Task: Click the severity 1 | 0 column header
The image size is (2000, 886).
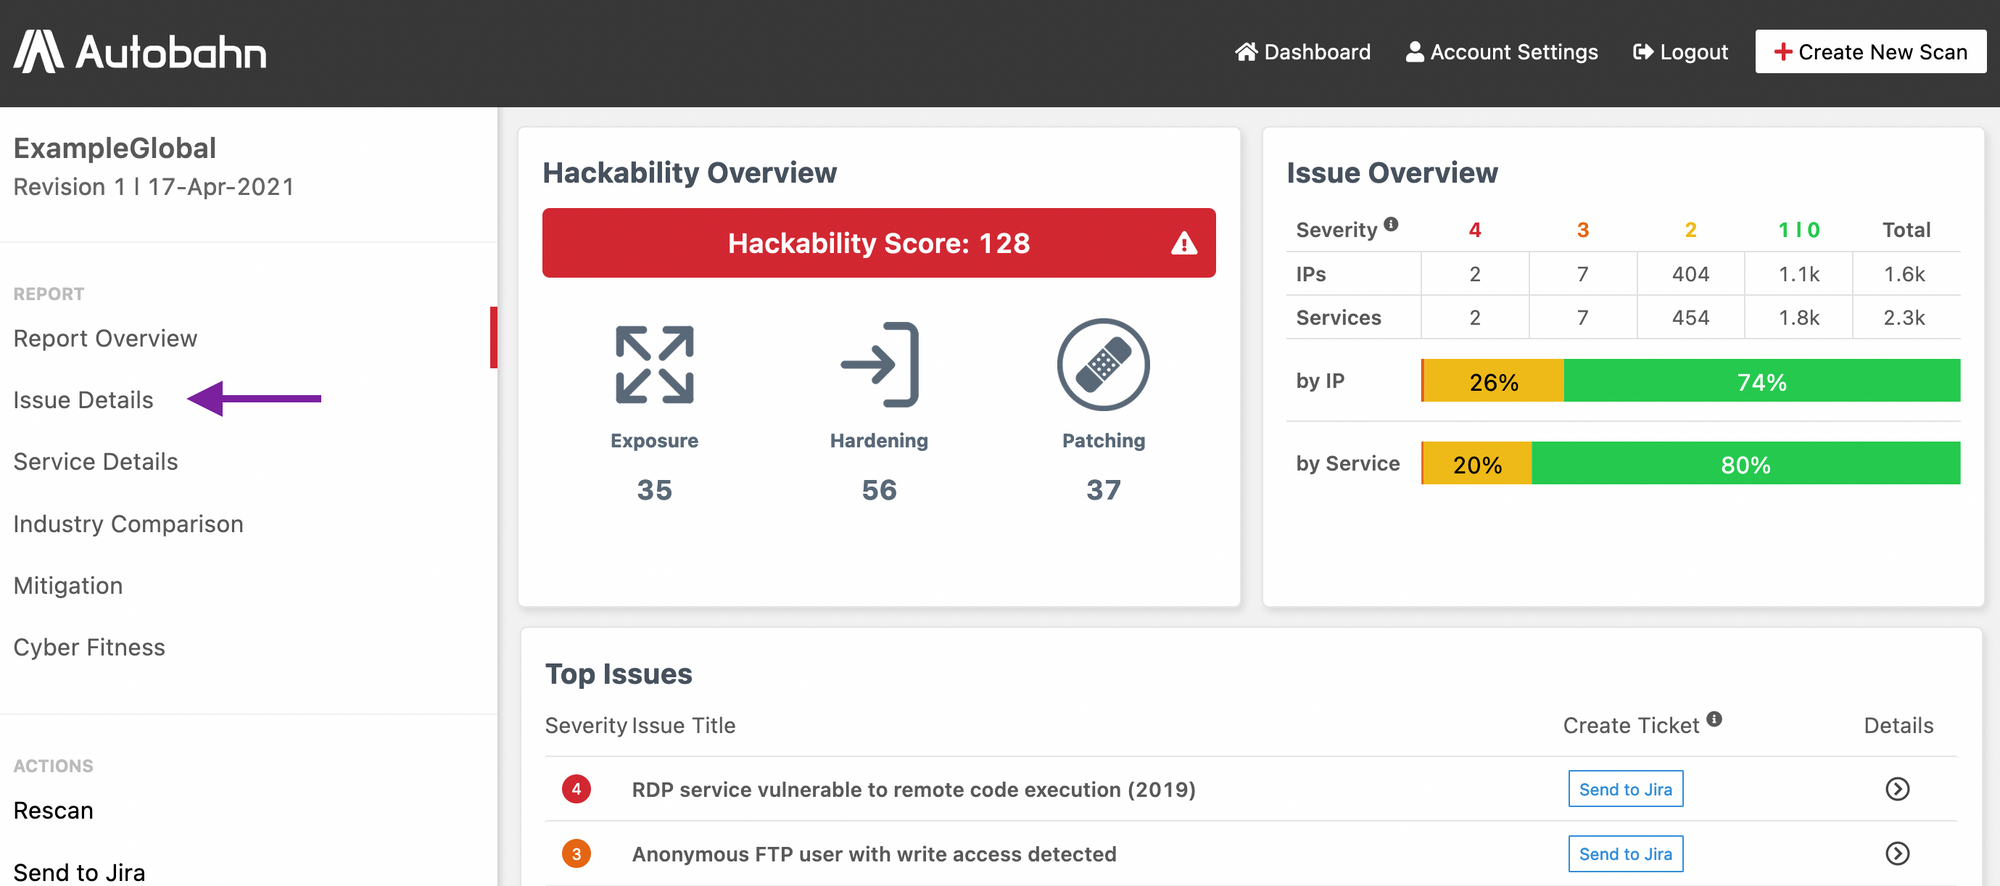Action: pyautogui.click(x=1799, y=230)
